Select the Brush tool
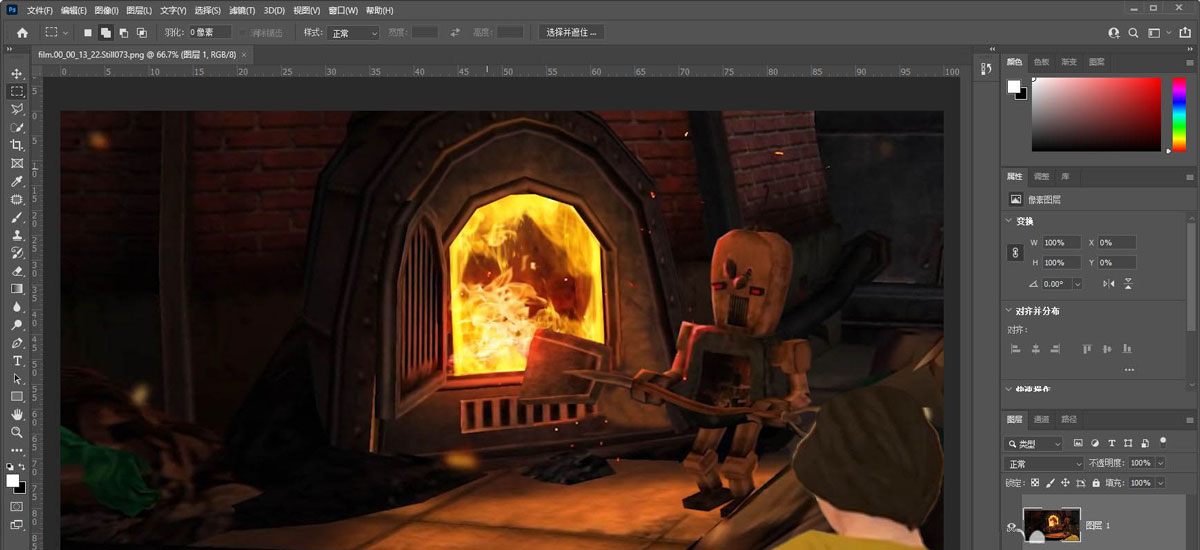 tap(17, 217)
